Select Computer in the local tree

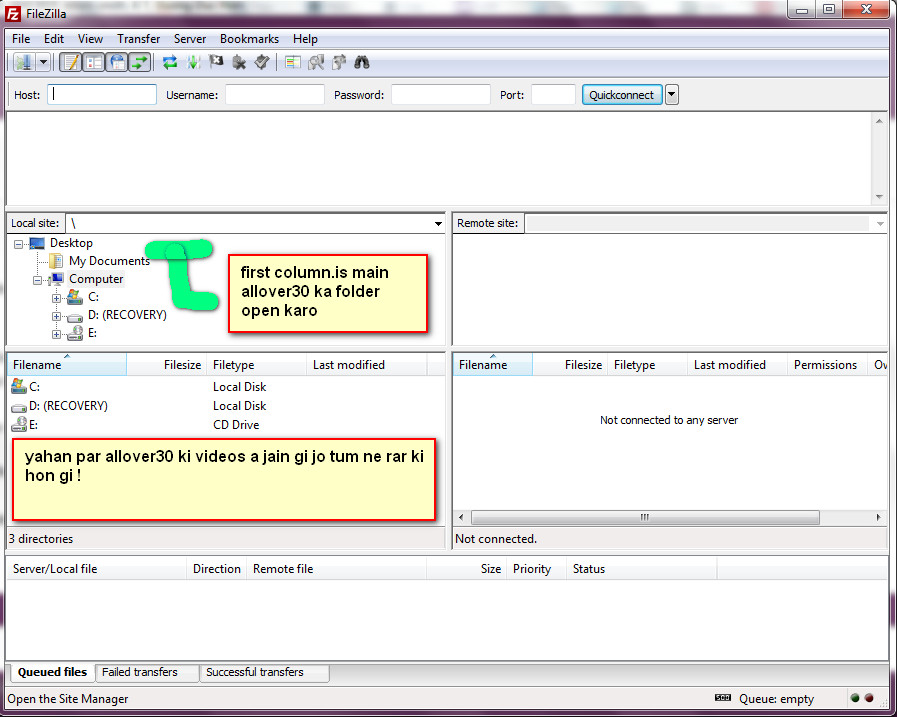pyautogui.click(x=96, y=279)
